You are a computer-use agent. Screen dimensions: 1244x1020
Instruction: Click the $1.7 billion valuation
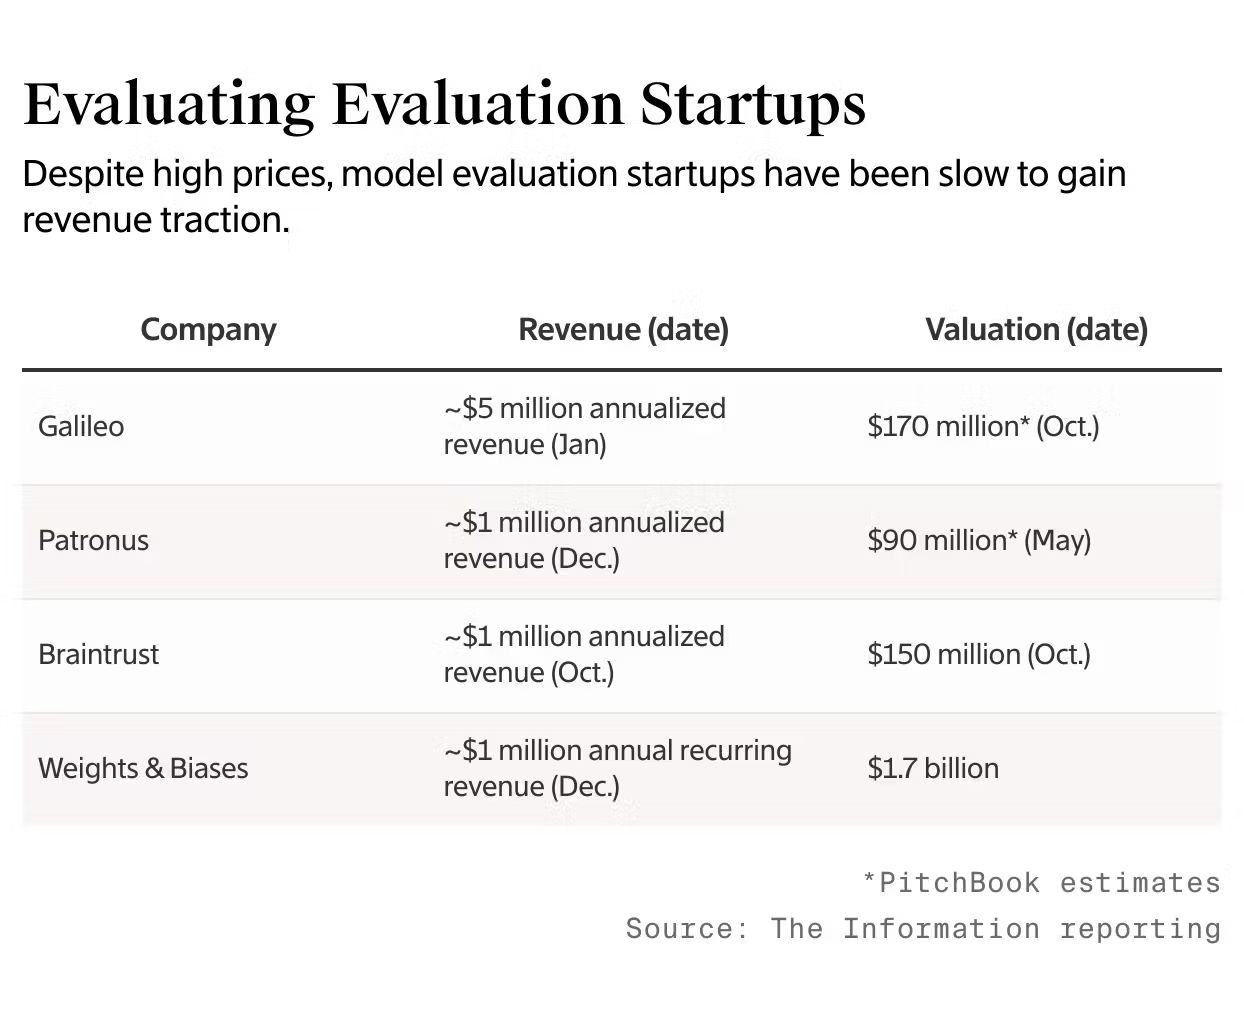click(933, 768)
